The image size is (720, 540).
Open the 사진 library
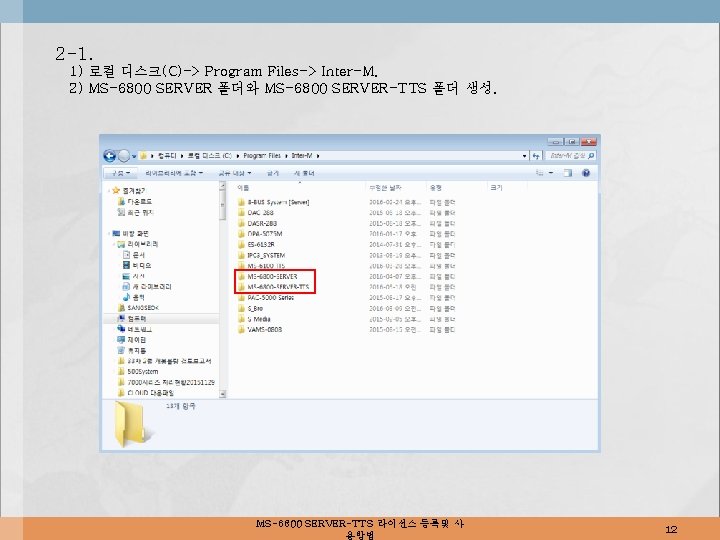pyautogui.click(x=139, y=276)
